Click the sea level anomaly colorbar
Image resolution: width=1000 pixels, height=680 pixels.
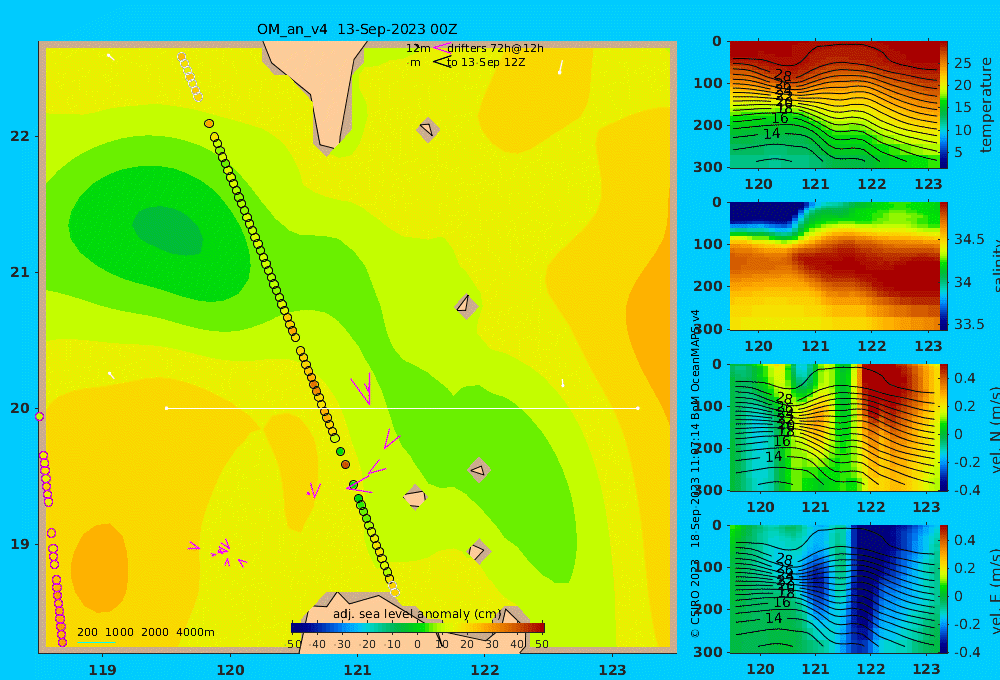click(x=418, y=628)
